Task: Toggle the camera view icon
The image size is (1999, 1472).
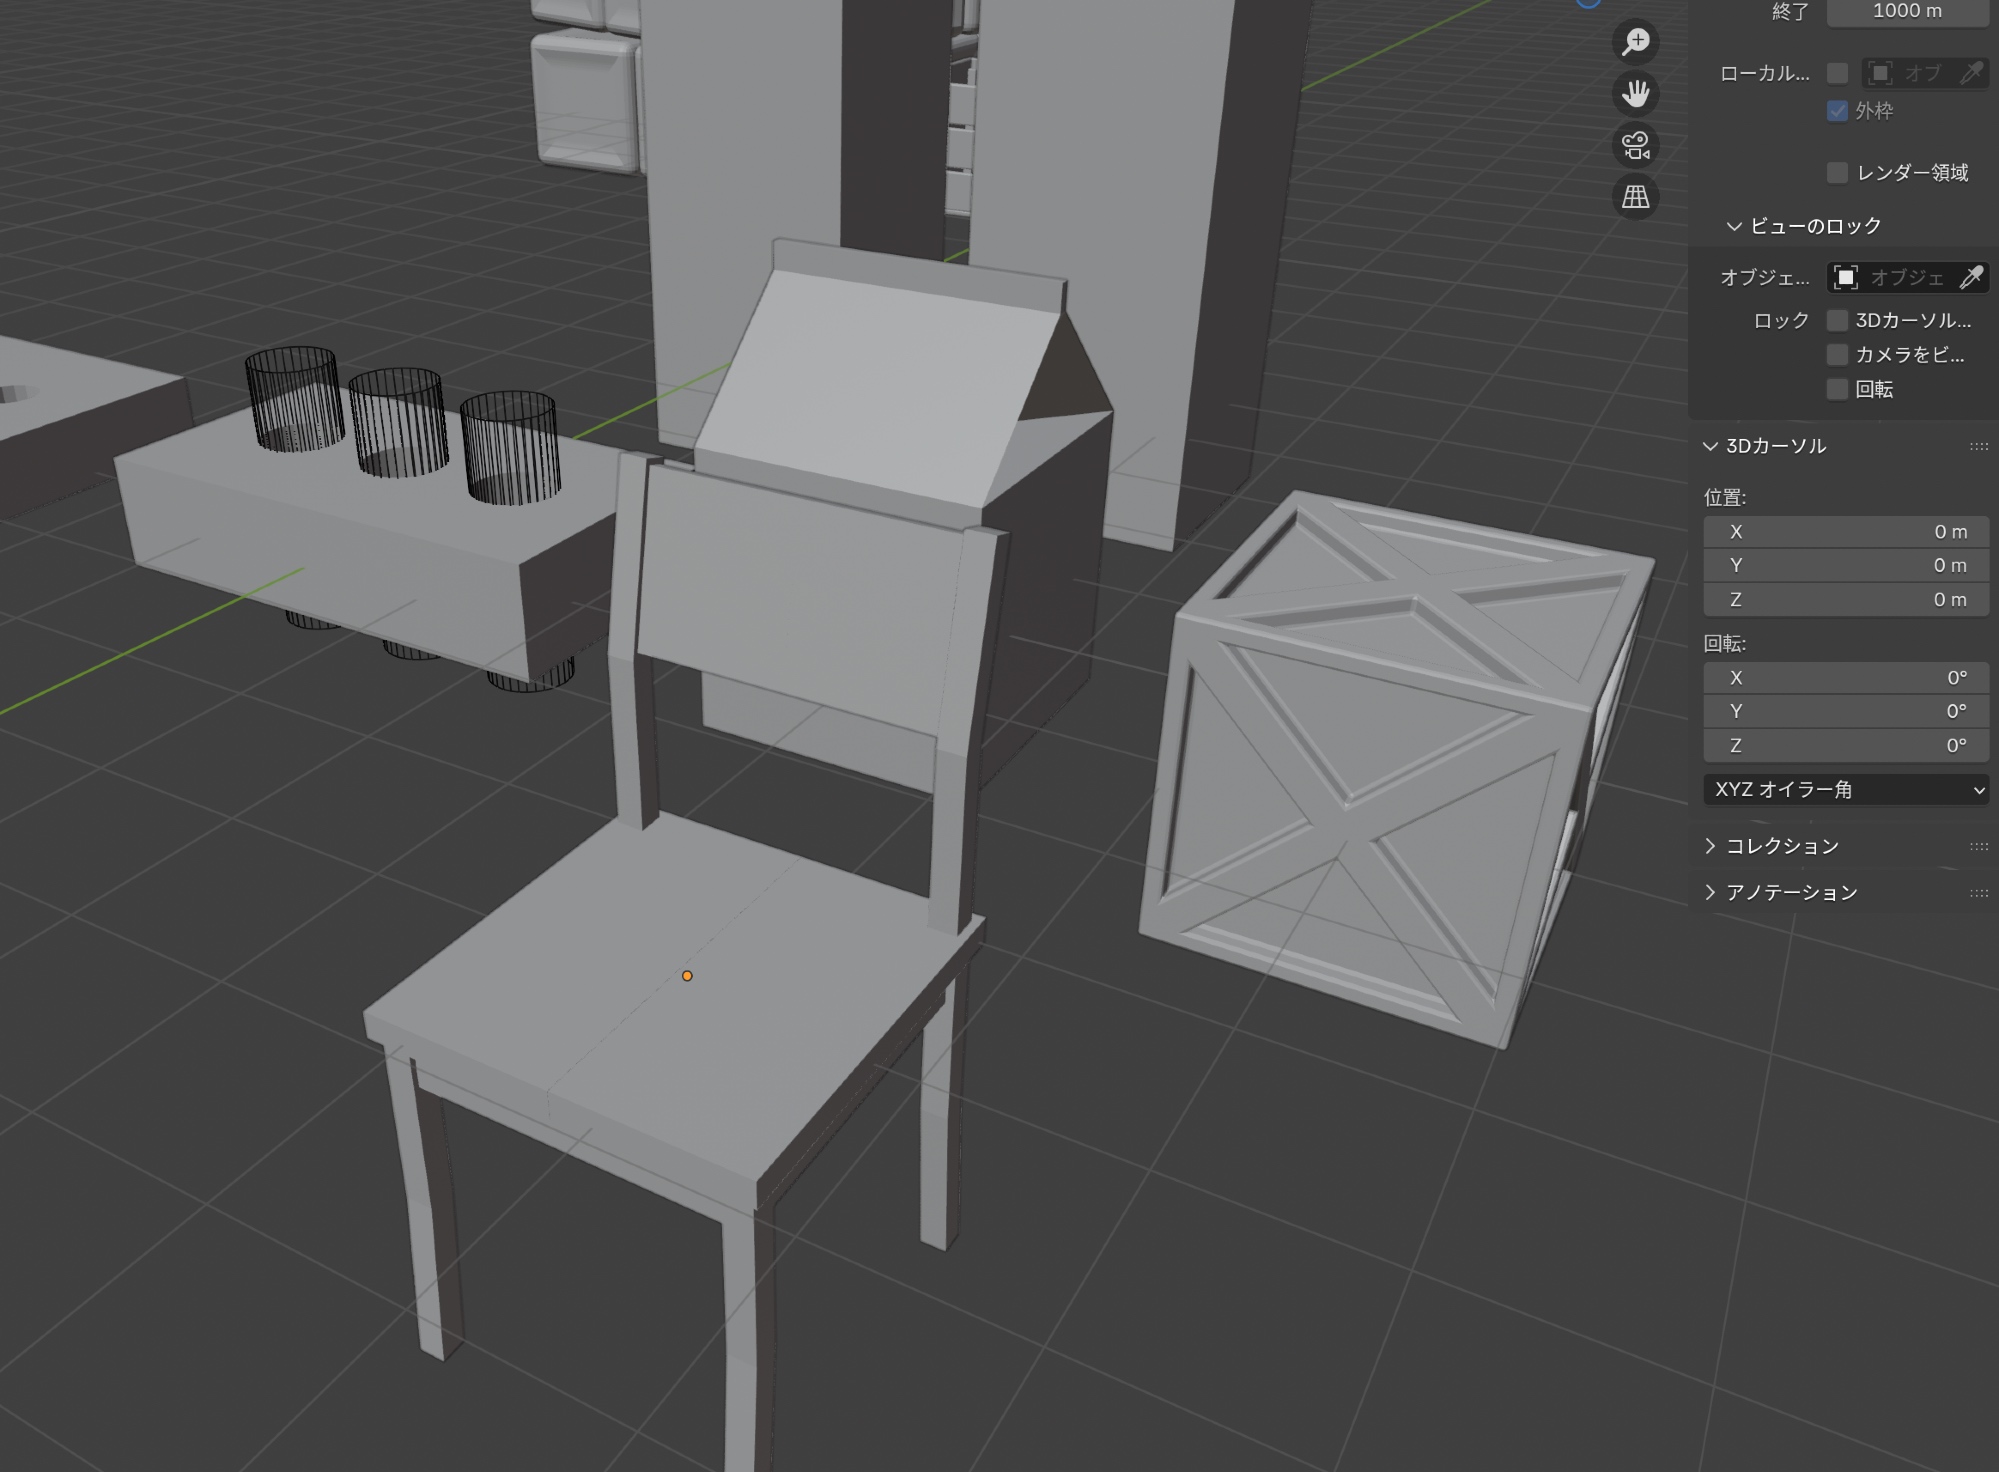Action: (x=1636, y=146)
